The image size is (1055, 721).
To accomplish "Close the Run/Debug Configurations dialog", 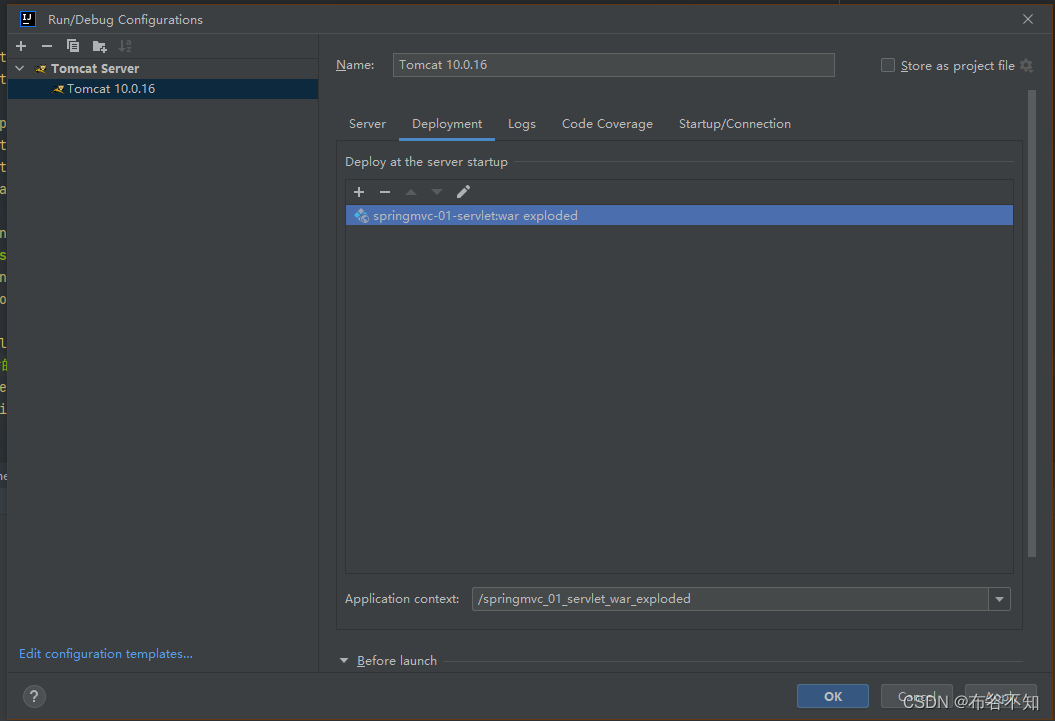I will point(1027,19).
